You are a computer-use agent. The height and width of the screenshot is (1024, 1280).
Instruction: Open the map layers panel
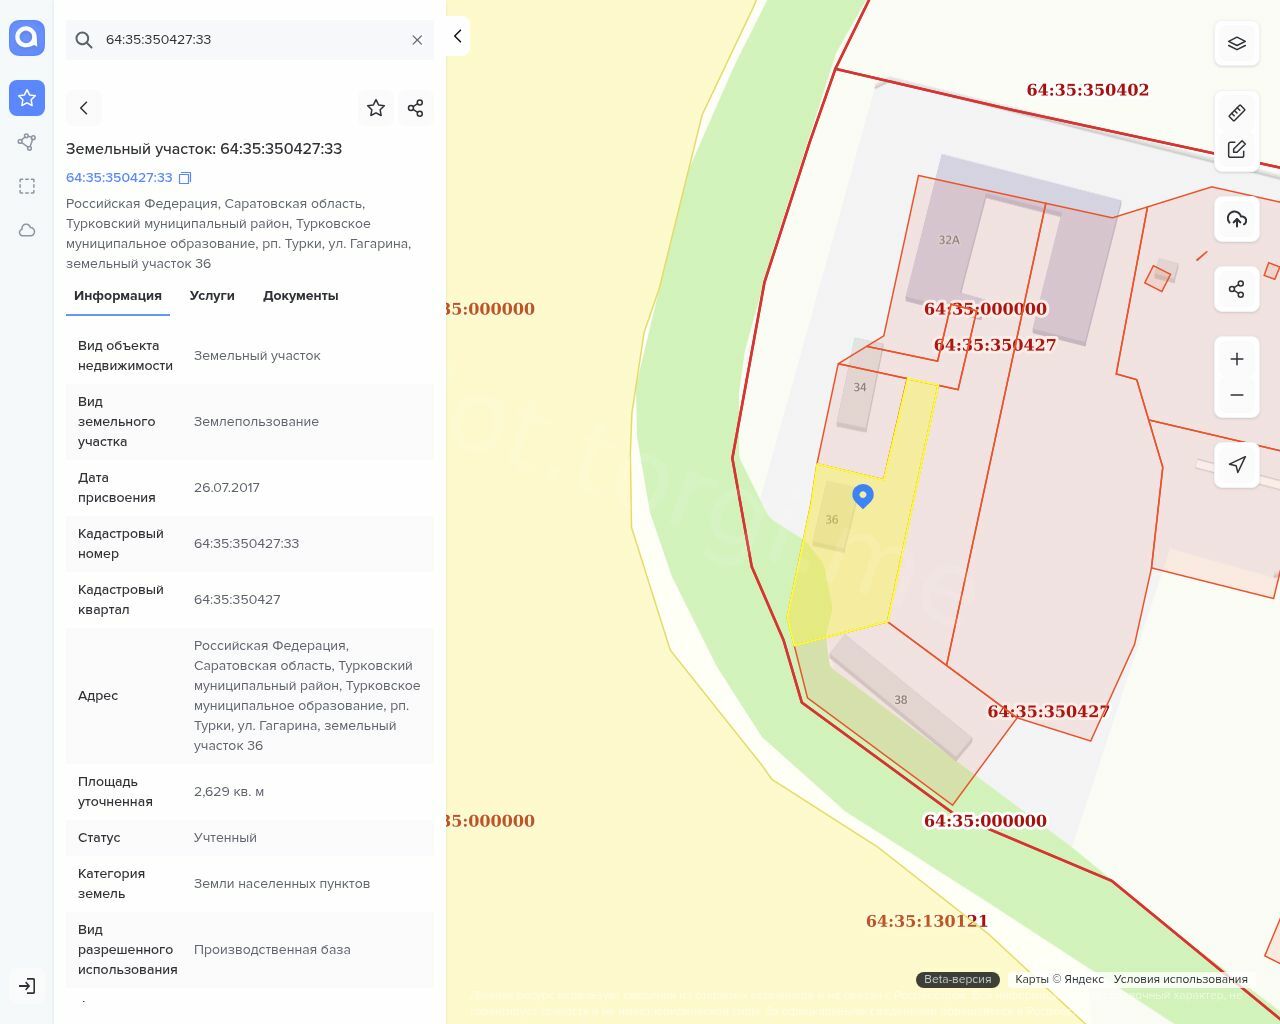(x=1237, y=44)
